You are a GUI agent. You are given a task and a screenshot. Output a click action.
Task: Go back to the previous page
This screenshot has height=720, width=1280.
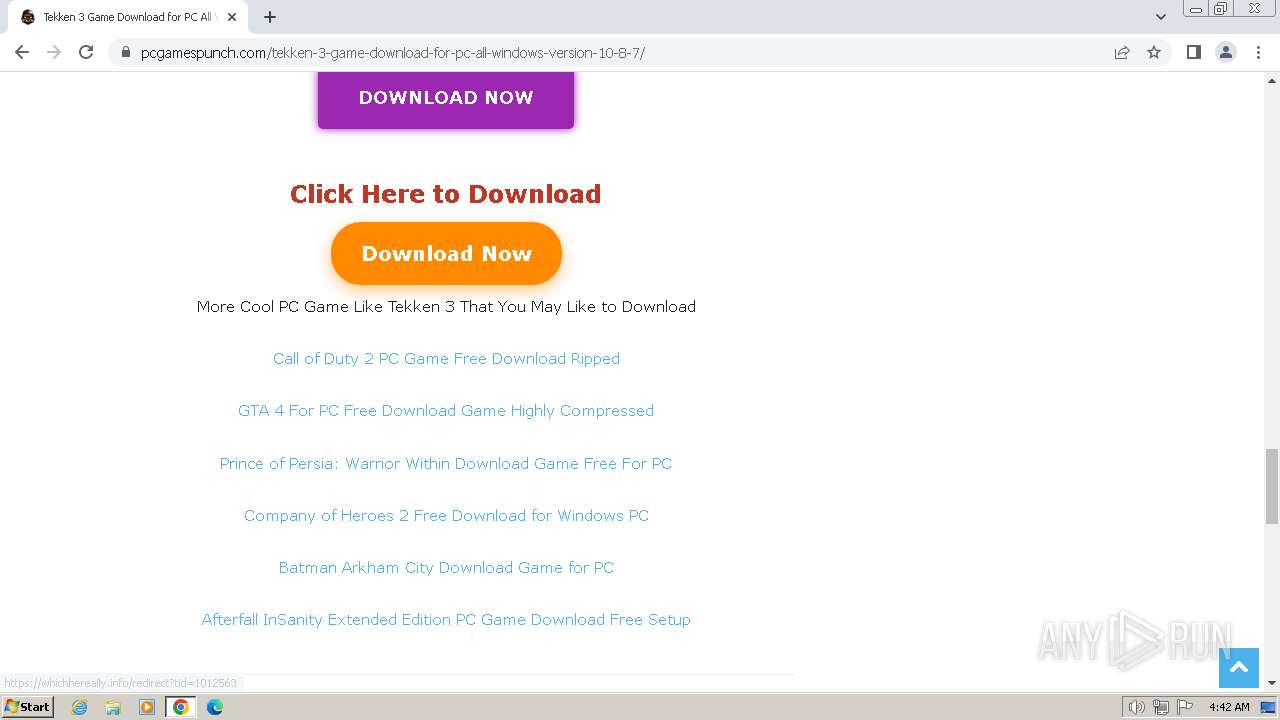coord(22,52)
